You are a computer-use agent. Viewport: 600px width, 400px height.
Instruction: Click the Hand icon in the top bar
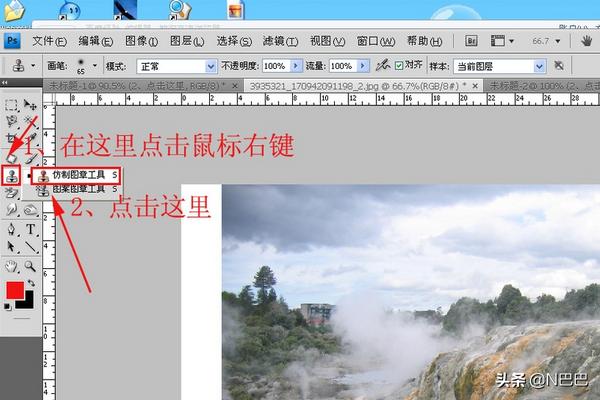[586, 41]
